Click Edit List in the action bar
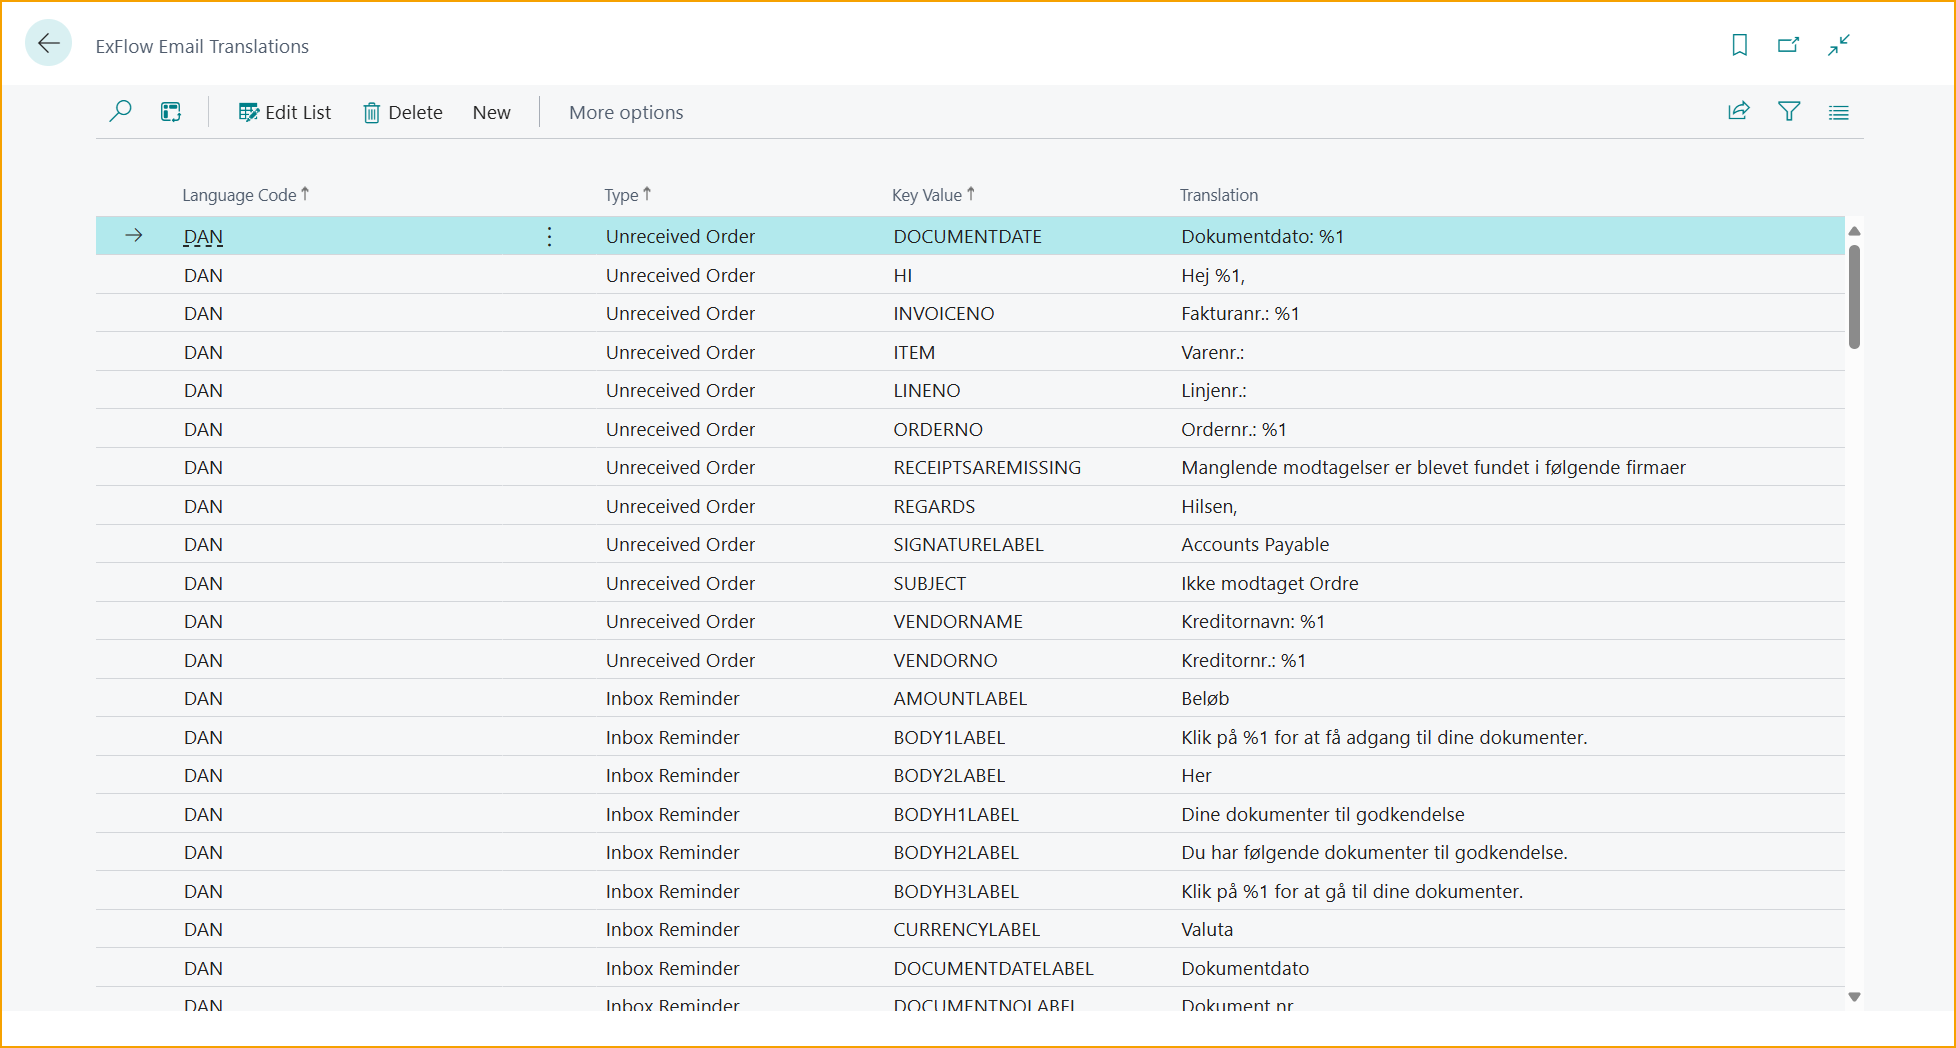The image size is (1956, 1048). coord(285,112)
